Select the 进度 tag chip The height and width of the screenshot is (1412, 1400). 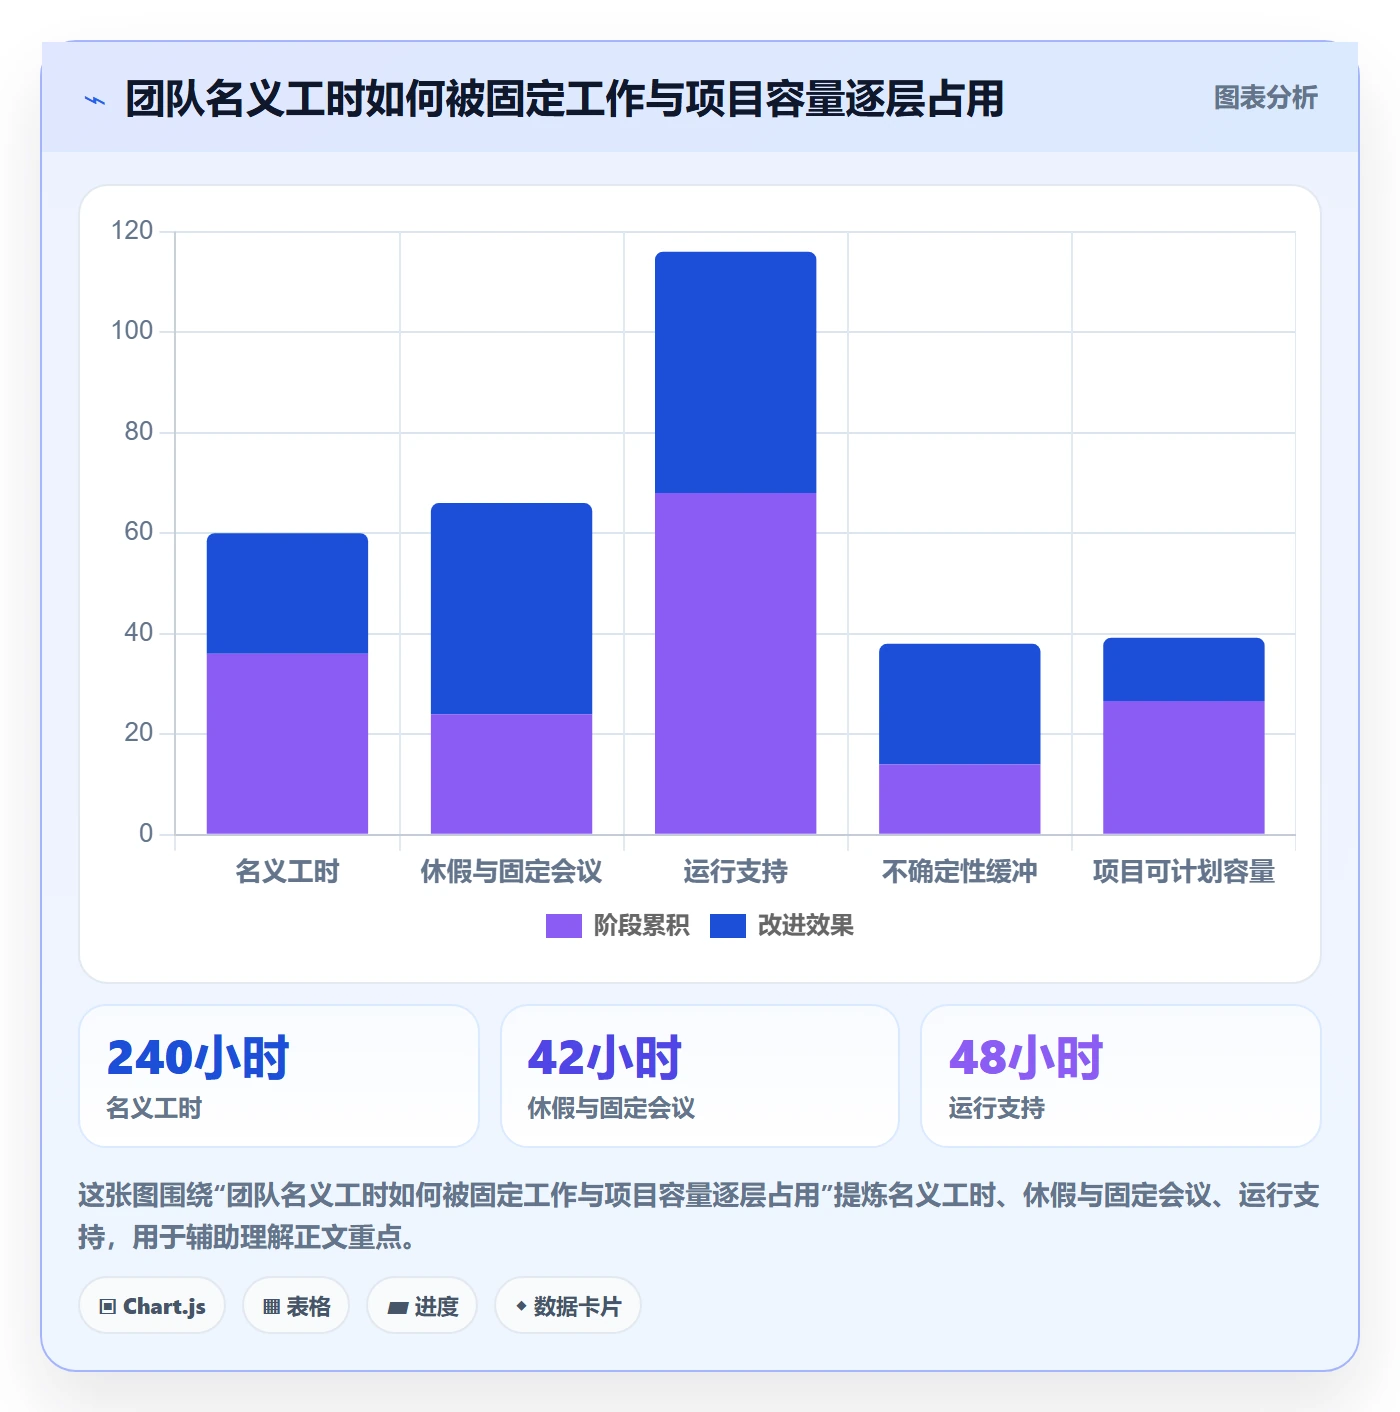pos(422,1306)
